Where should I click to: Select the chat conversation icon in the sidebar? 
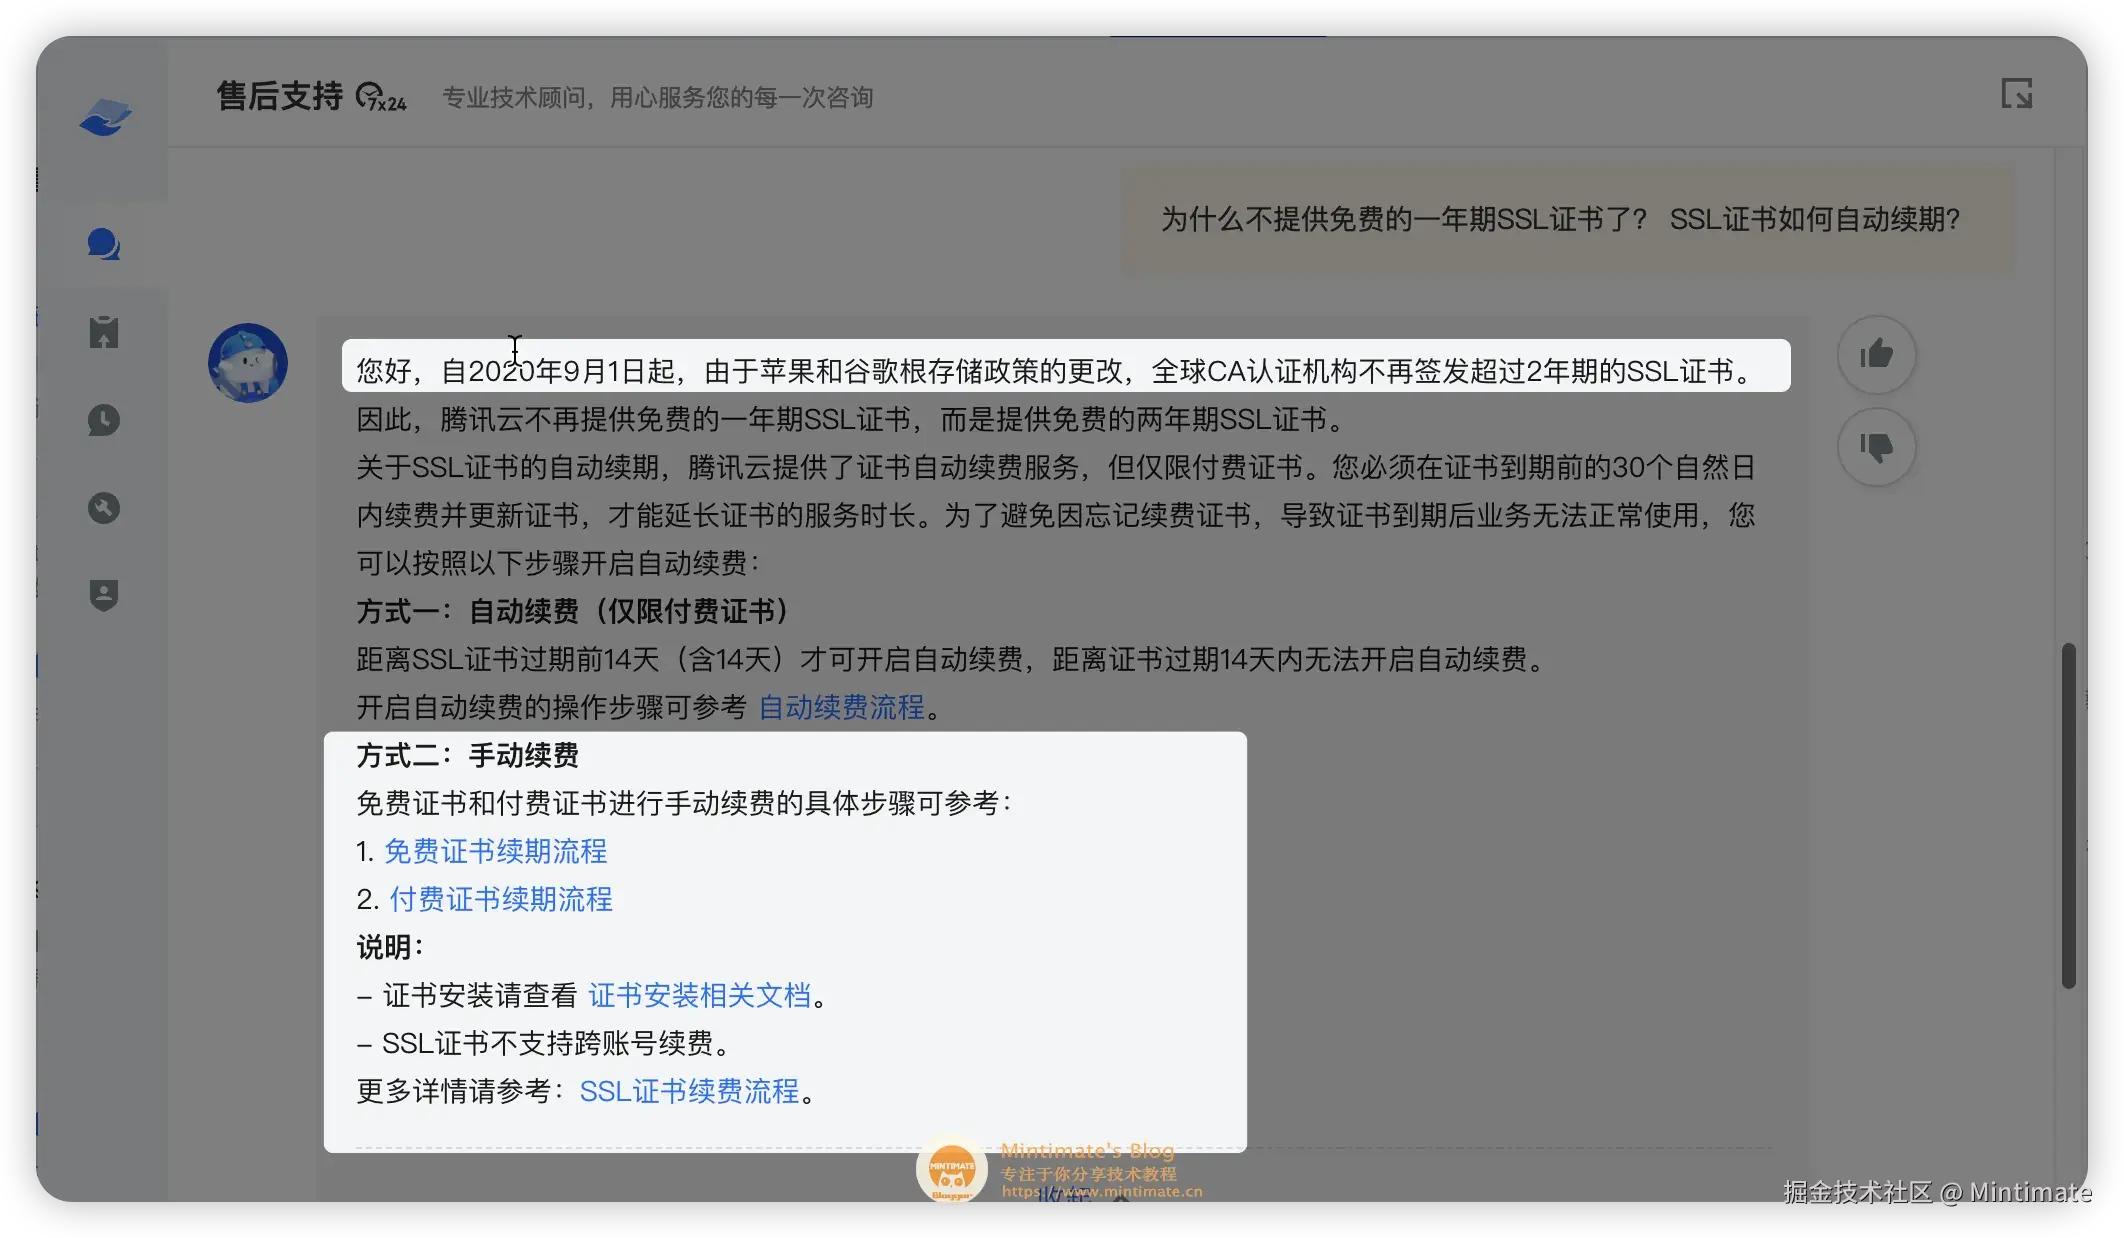[104, 241]
